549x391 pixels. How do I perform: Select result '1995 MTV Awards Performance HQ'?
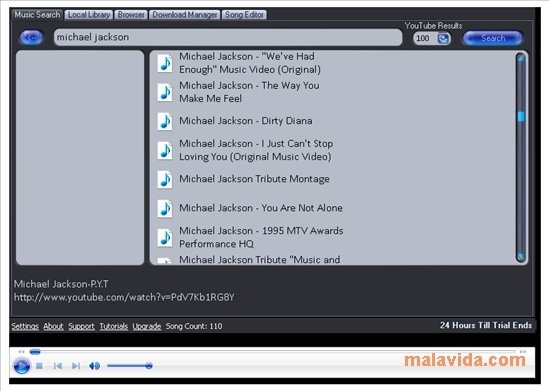click(261, 237)
